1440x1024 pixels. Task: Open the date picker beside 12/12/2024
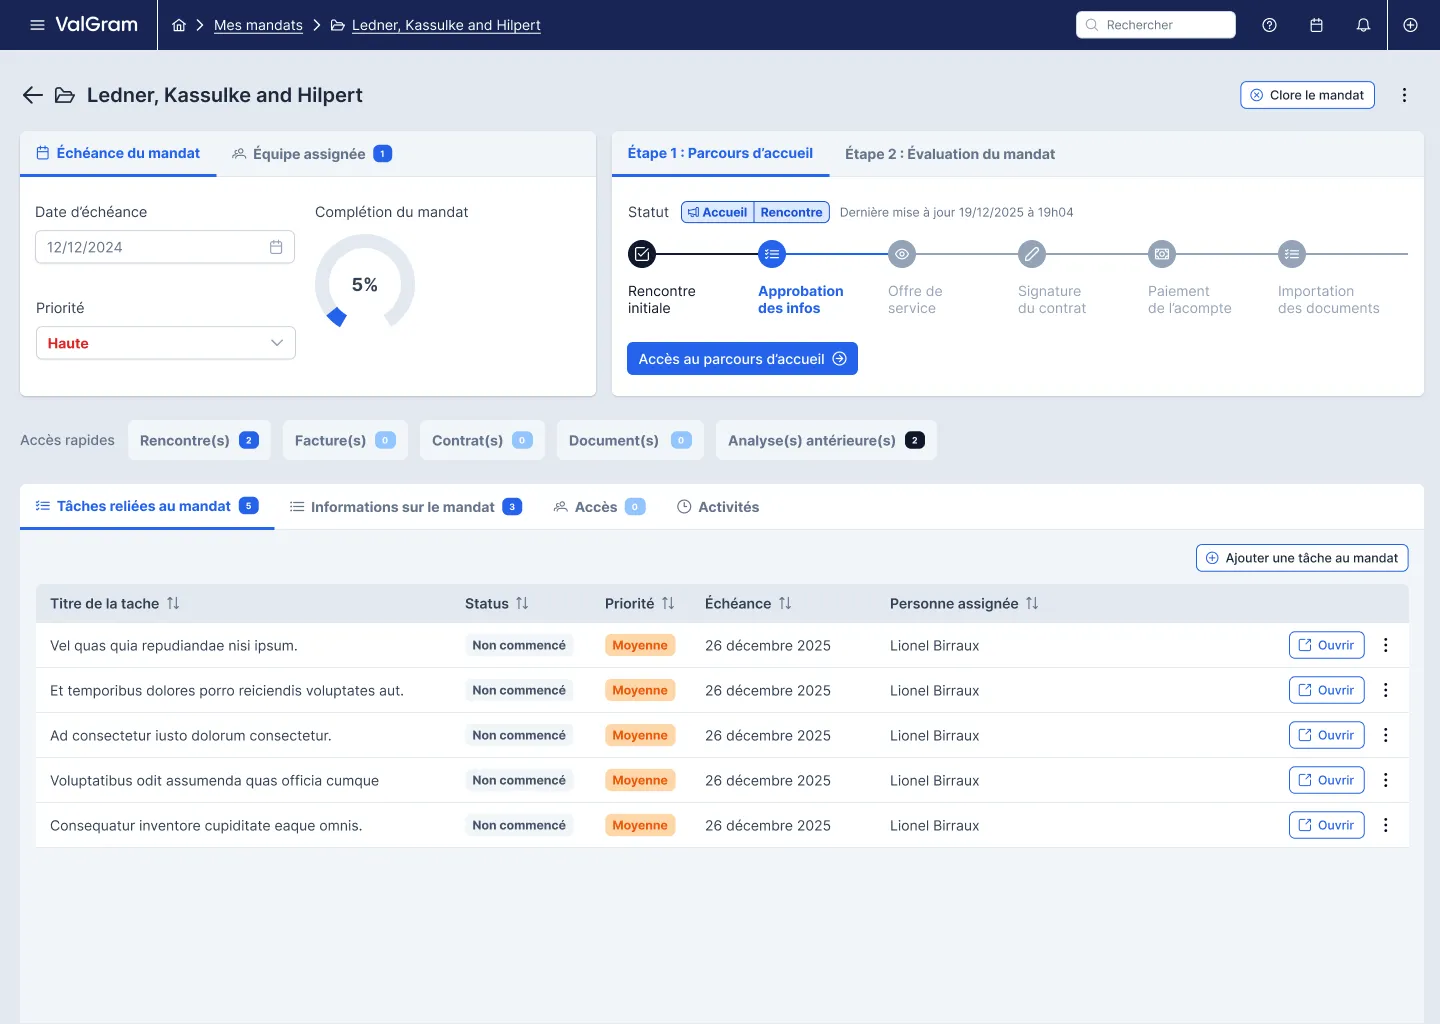(276, 246)
